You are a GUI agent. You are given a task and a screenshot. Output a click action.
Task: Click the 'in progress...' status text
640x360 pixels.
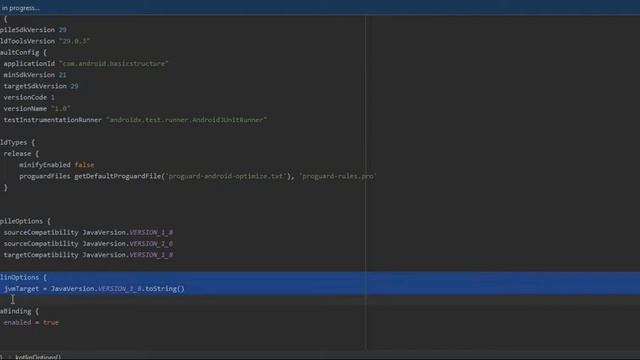(20, 8)
